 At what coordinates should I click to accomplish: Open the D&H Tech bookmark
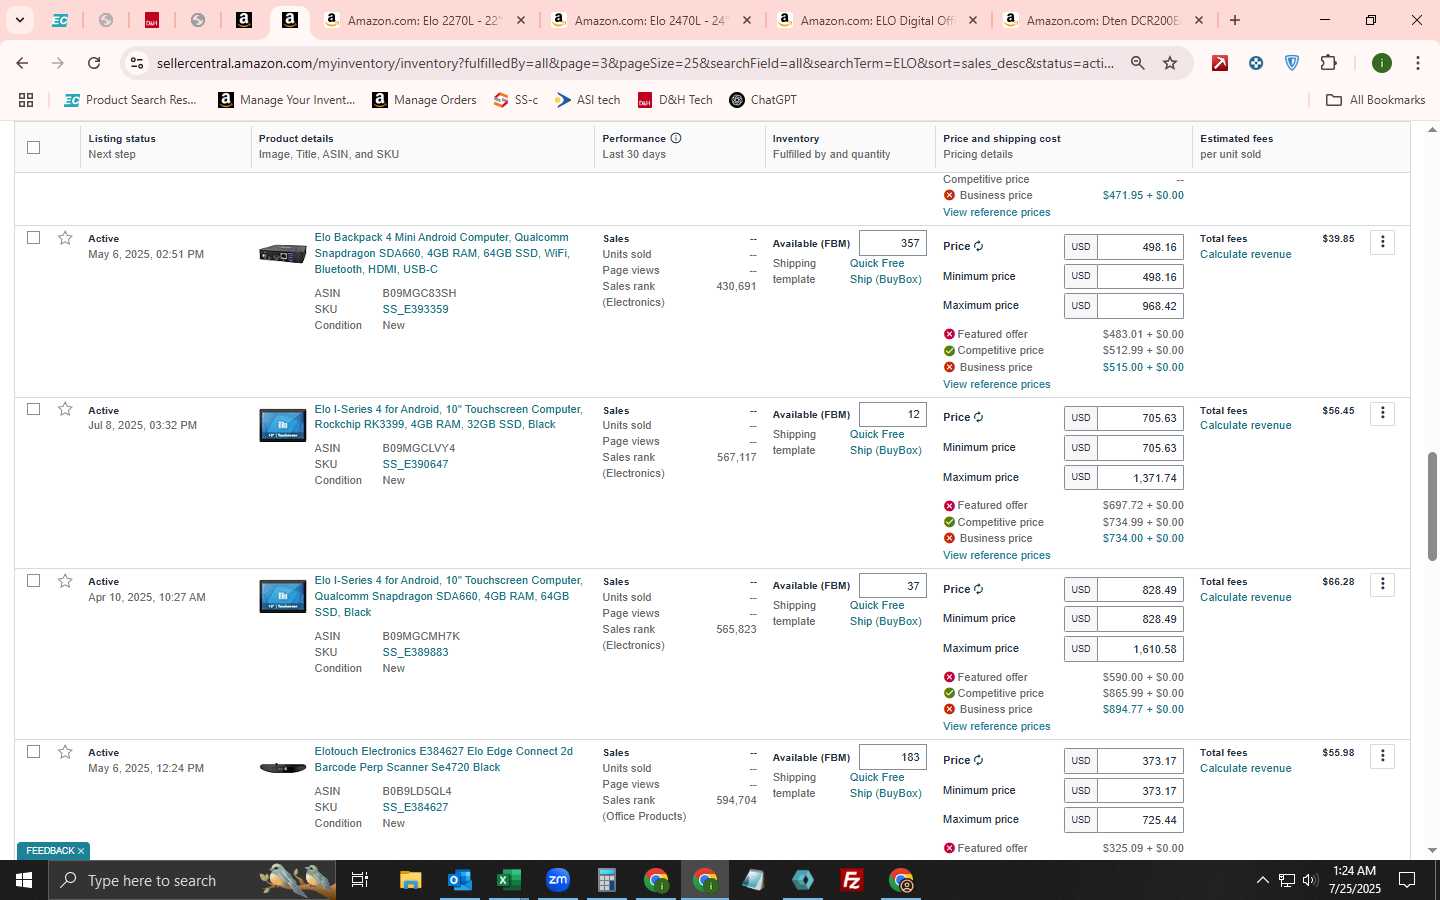pyautogui.click(x=675, y=100)
